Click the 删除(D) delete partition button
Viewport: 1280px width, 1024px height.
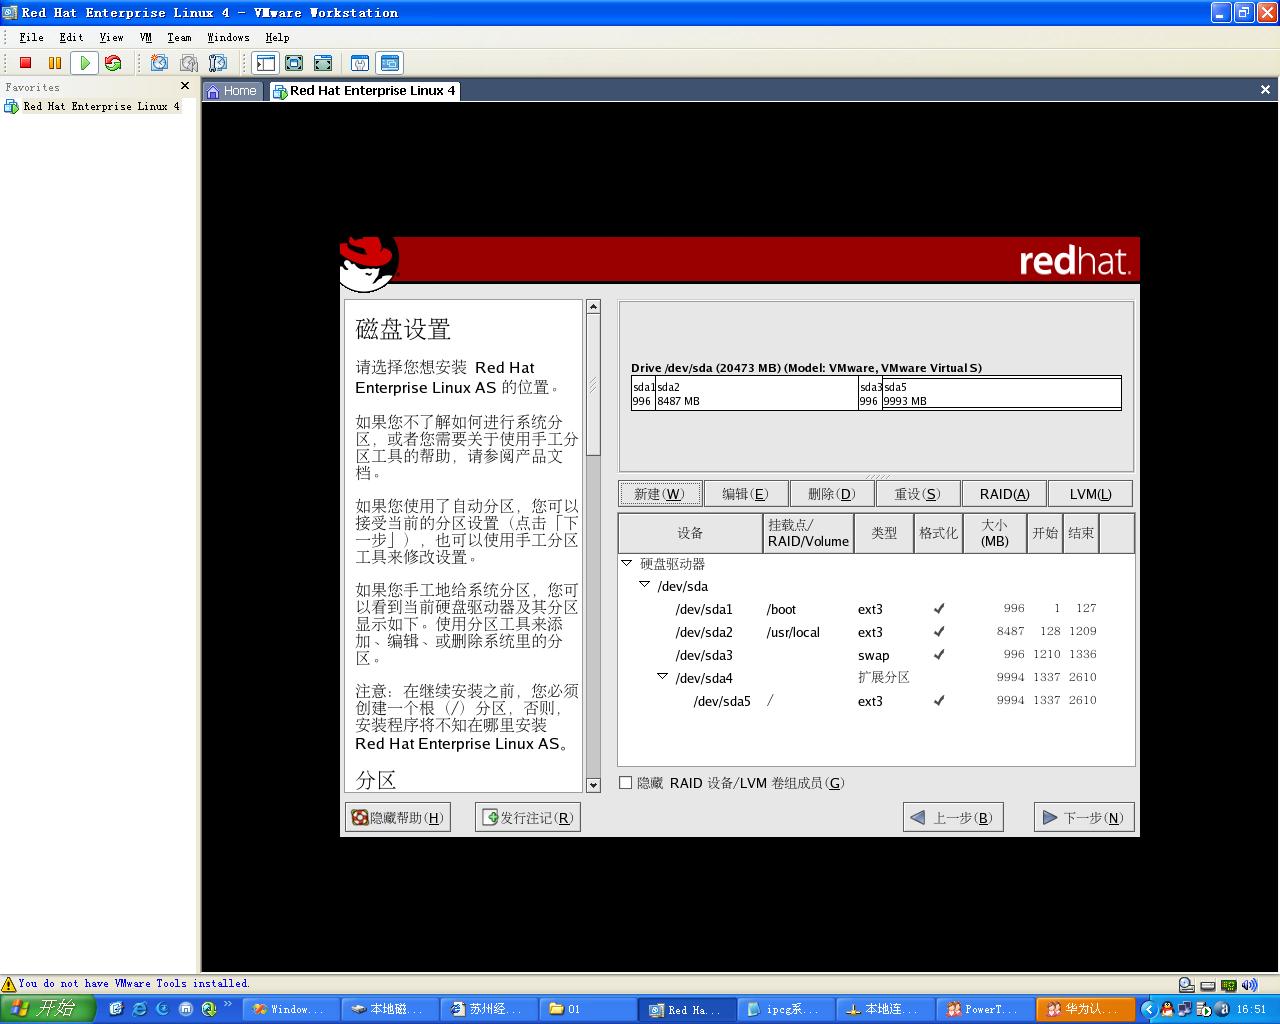coord(831,494)
